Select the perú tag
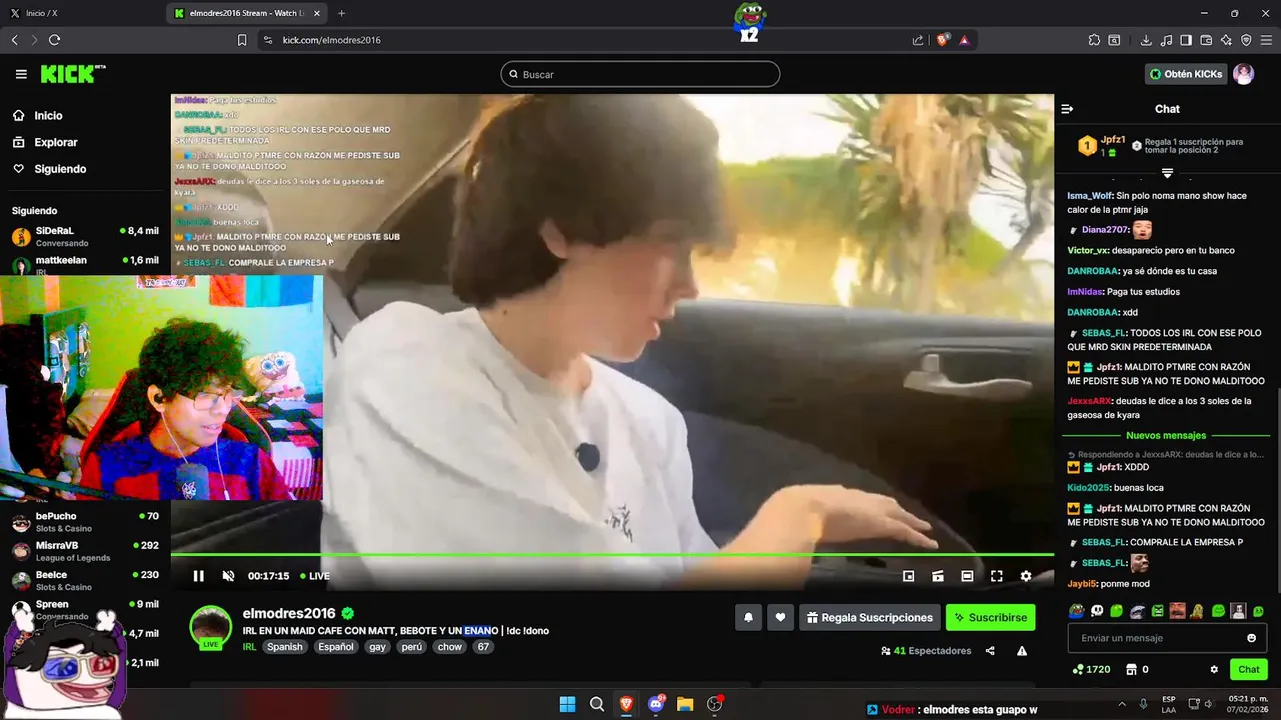 [411, 647]
